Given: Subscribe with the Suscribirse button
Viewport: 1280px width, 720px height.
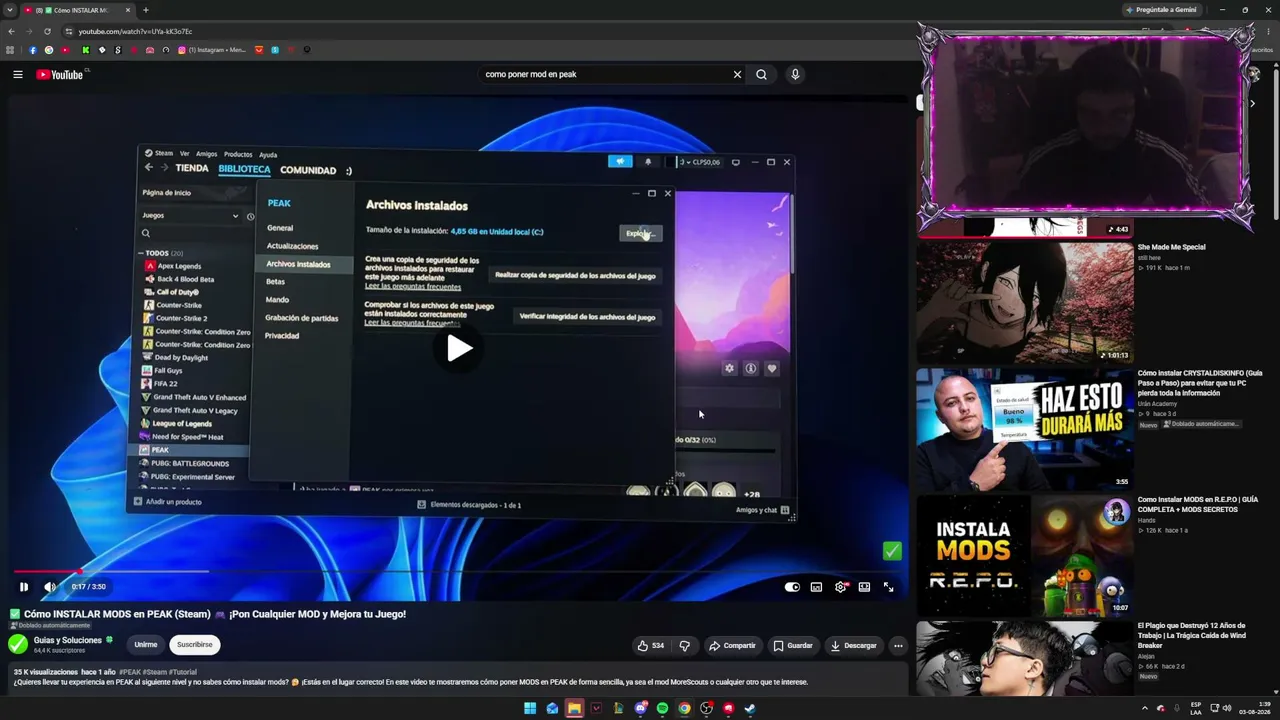Looking at the screenshot, I should tap(195, 645).
